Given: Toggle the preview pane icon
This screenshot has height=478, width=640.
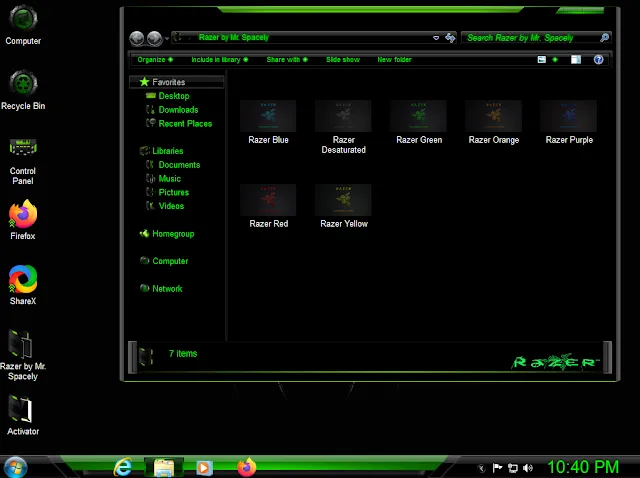Looking at the screenshot, I should 576,60.
